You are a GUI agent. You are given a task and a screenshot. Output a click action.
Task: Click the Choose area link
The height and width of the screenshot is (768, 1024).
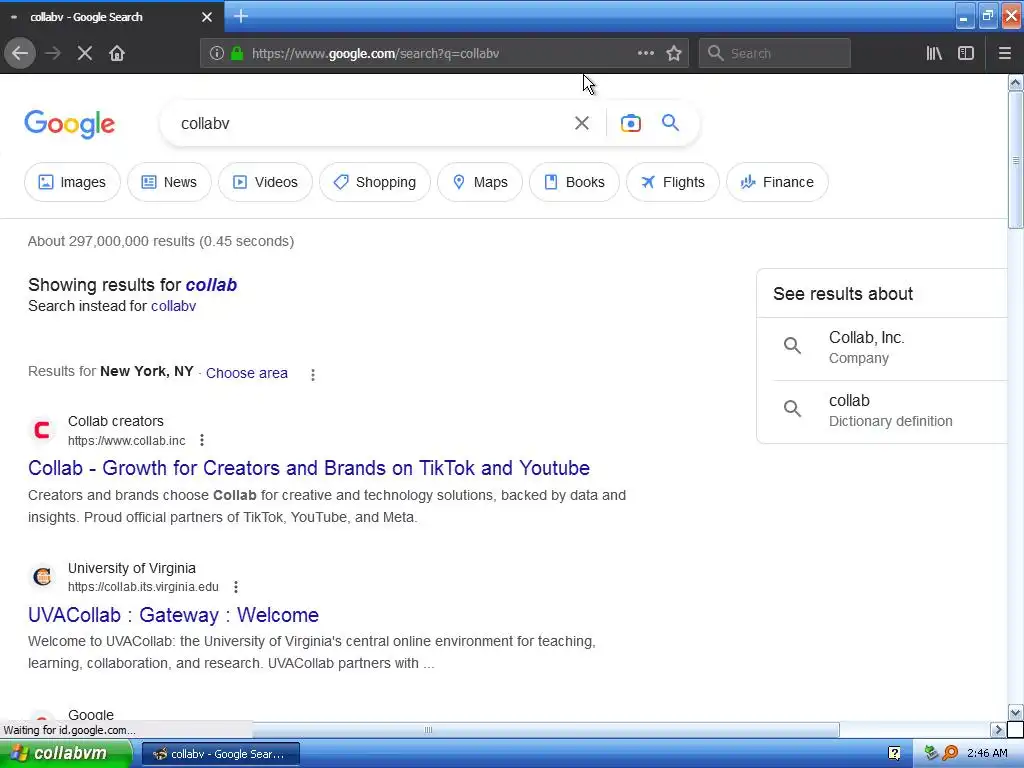pyautogui.click(x=247, y=373)
